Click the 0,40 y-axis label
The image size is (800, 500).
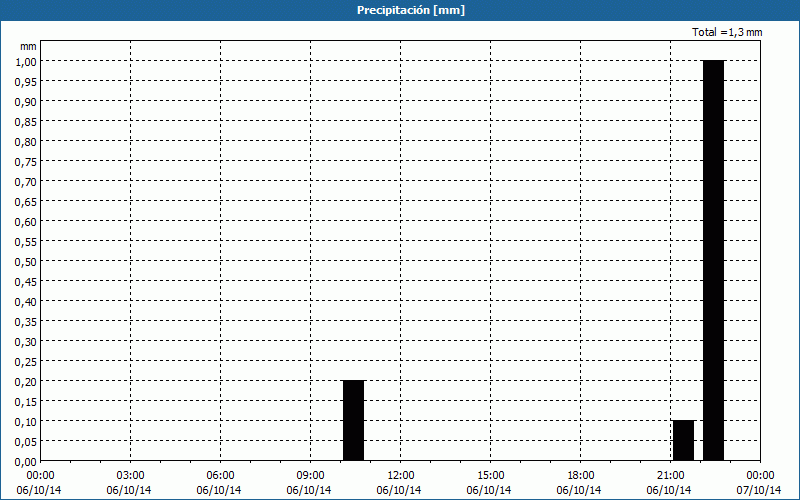(x=26, y=302)
